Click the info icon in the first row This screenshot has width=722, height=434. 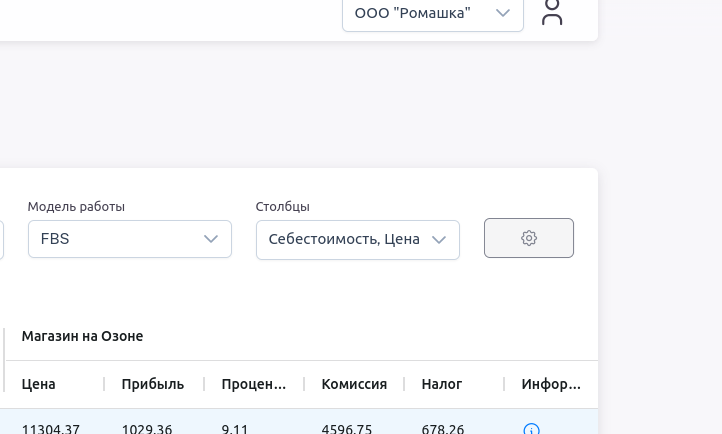pos(531,429)
